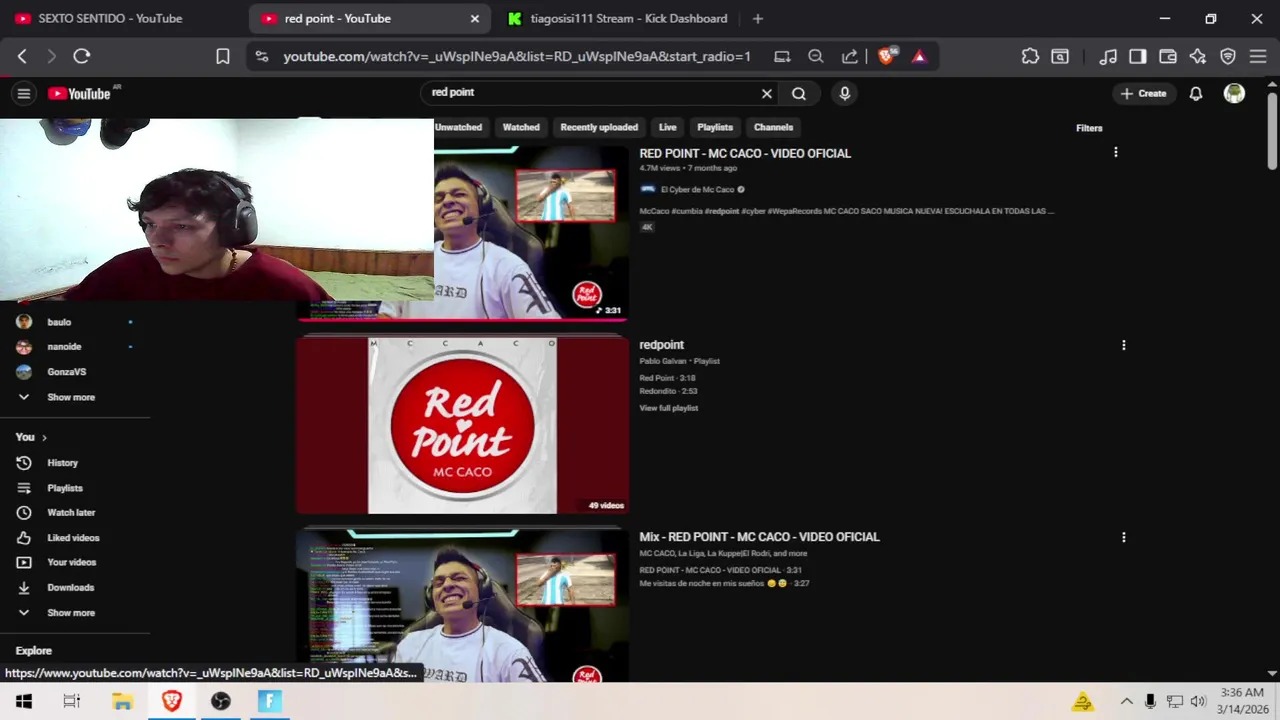The width and height of the screenshot is (1280, 720).
Task: Open the nanoide subscription channel
Action: tap(64, 347)
